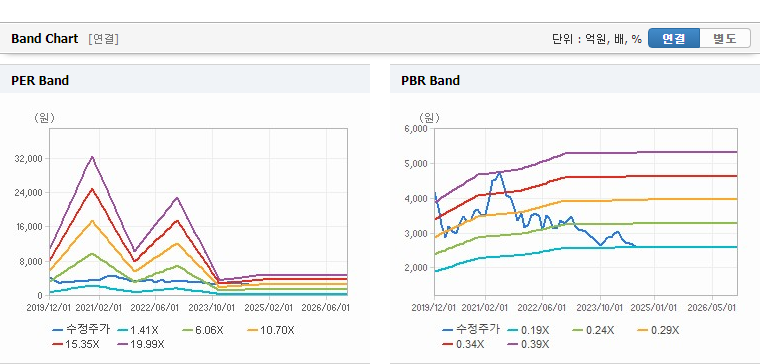Click the 32,000 axis label in PER chart
The height and width of the screenshot is (364, 760).
coord(30,158)
